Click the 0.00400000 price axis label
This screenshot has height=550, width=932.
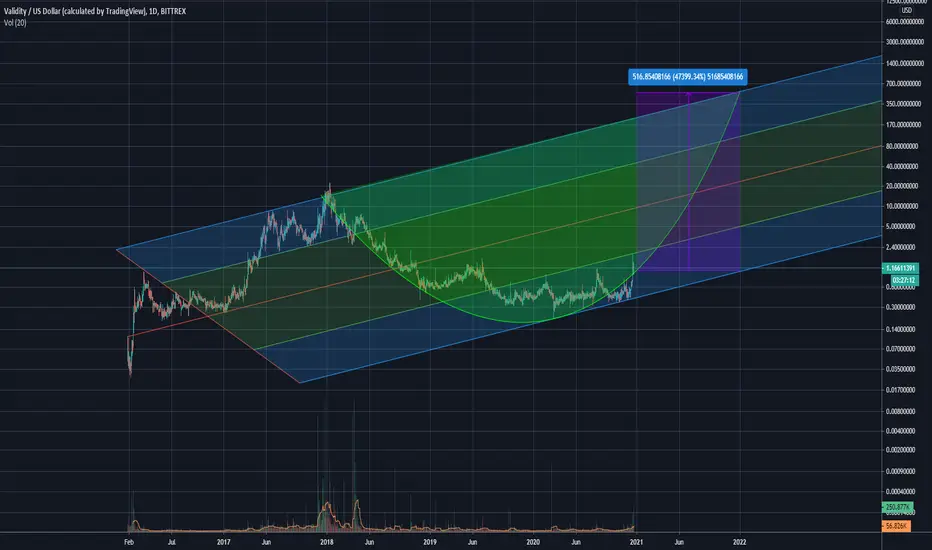901,430
